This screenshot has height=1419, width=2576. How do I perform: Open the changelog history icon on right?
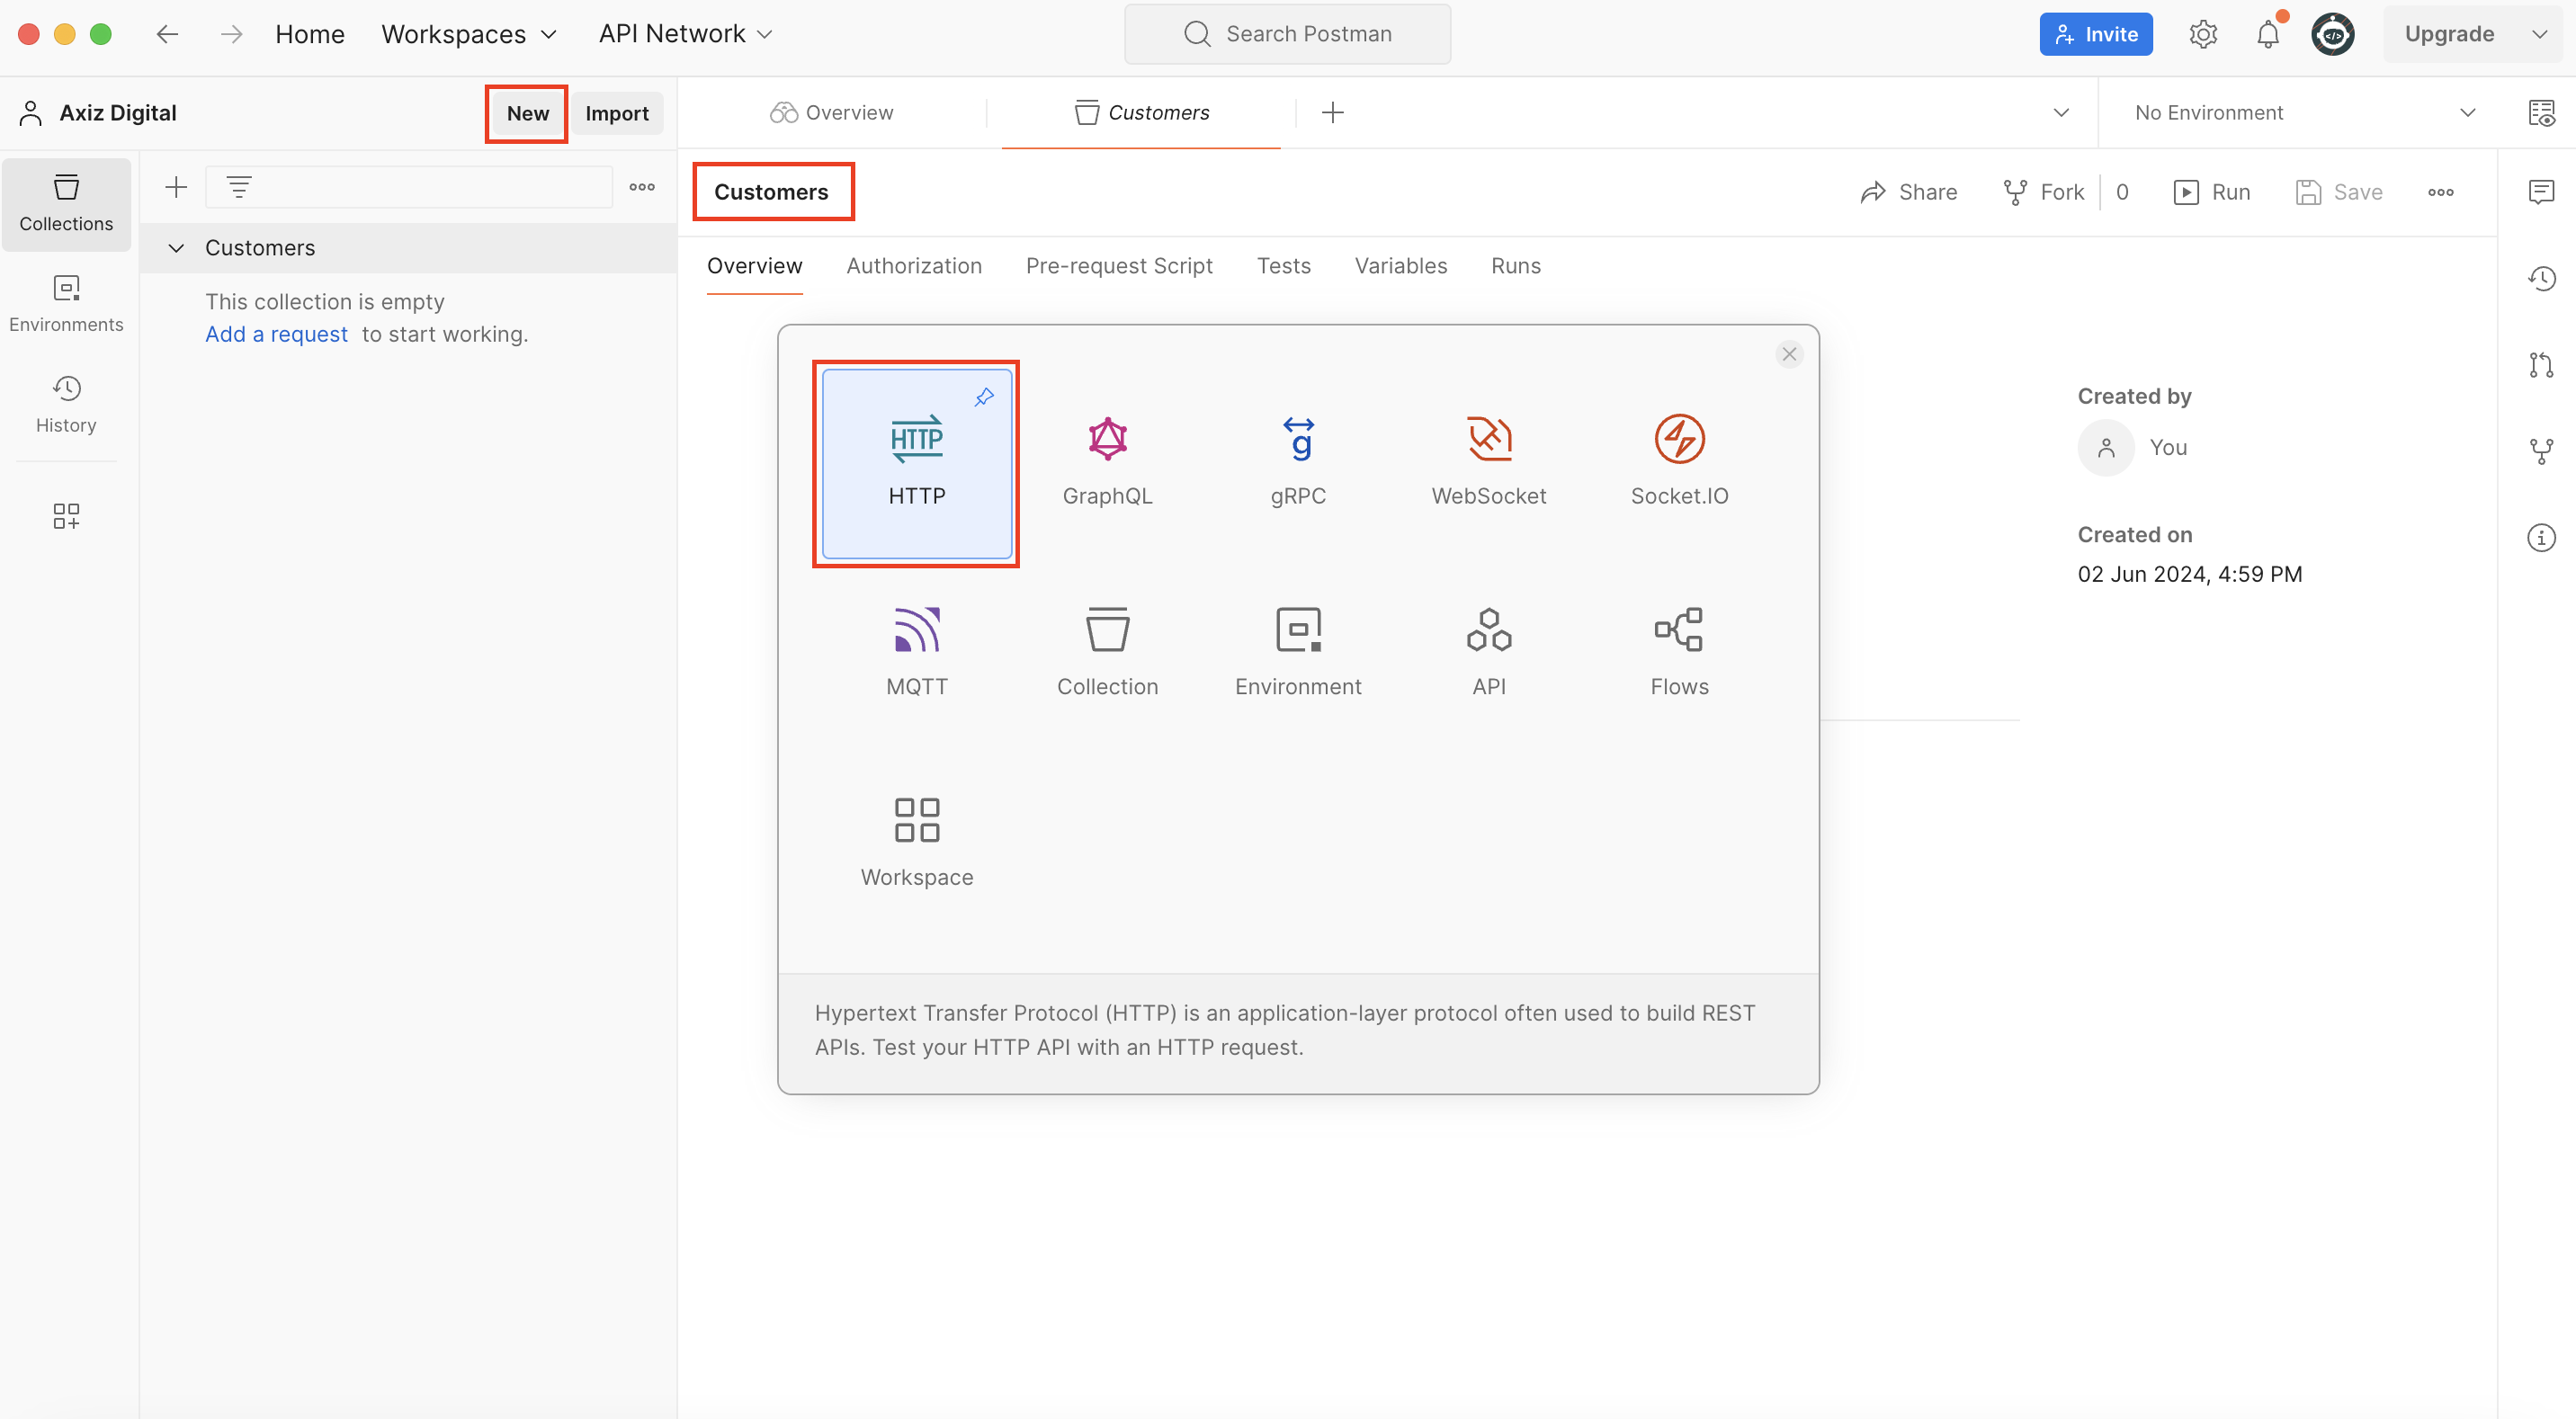coord(2541,278)
